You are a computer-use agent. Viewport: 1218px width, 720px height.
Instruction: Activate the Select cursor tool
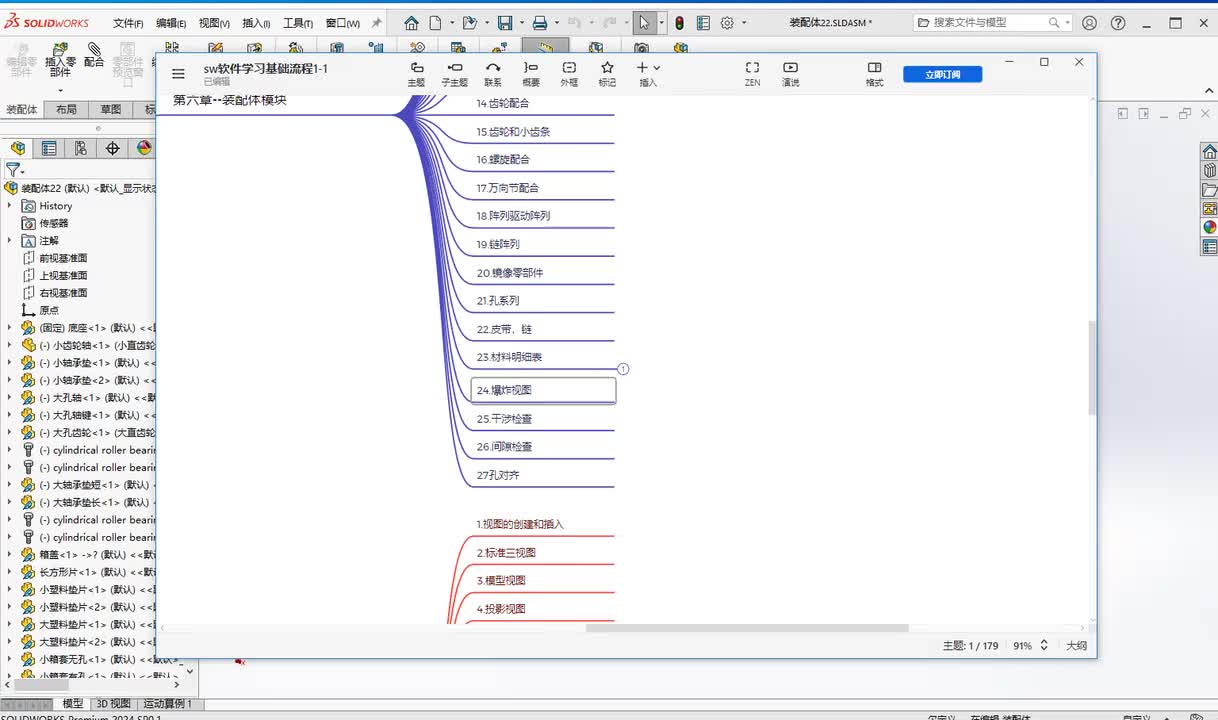pos(644,23)
